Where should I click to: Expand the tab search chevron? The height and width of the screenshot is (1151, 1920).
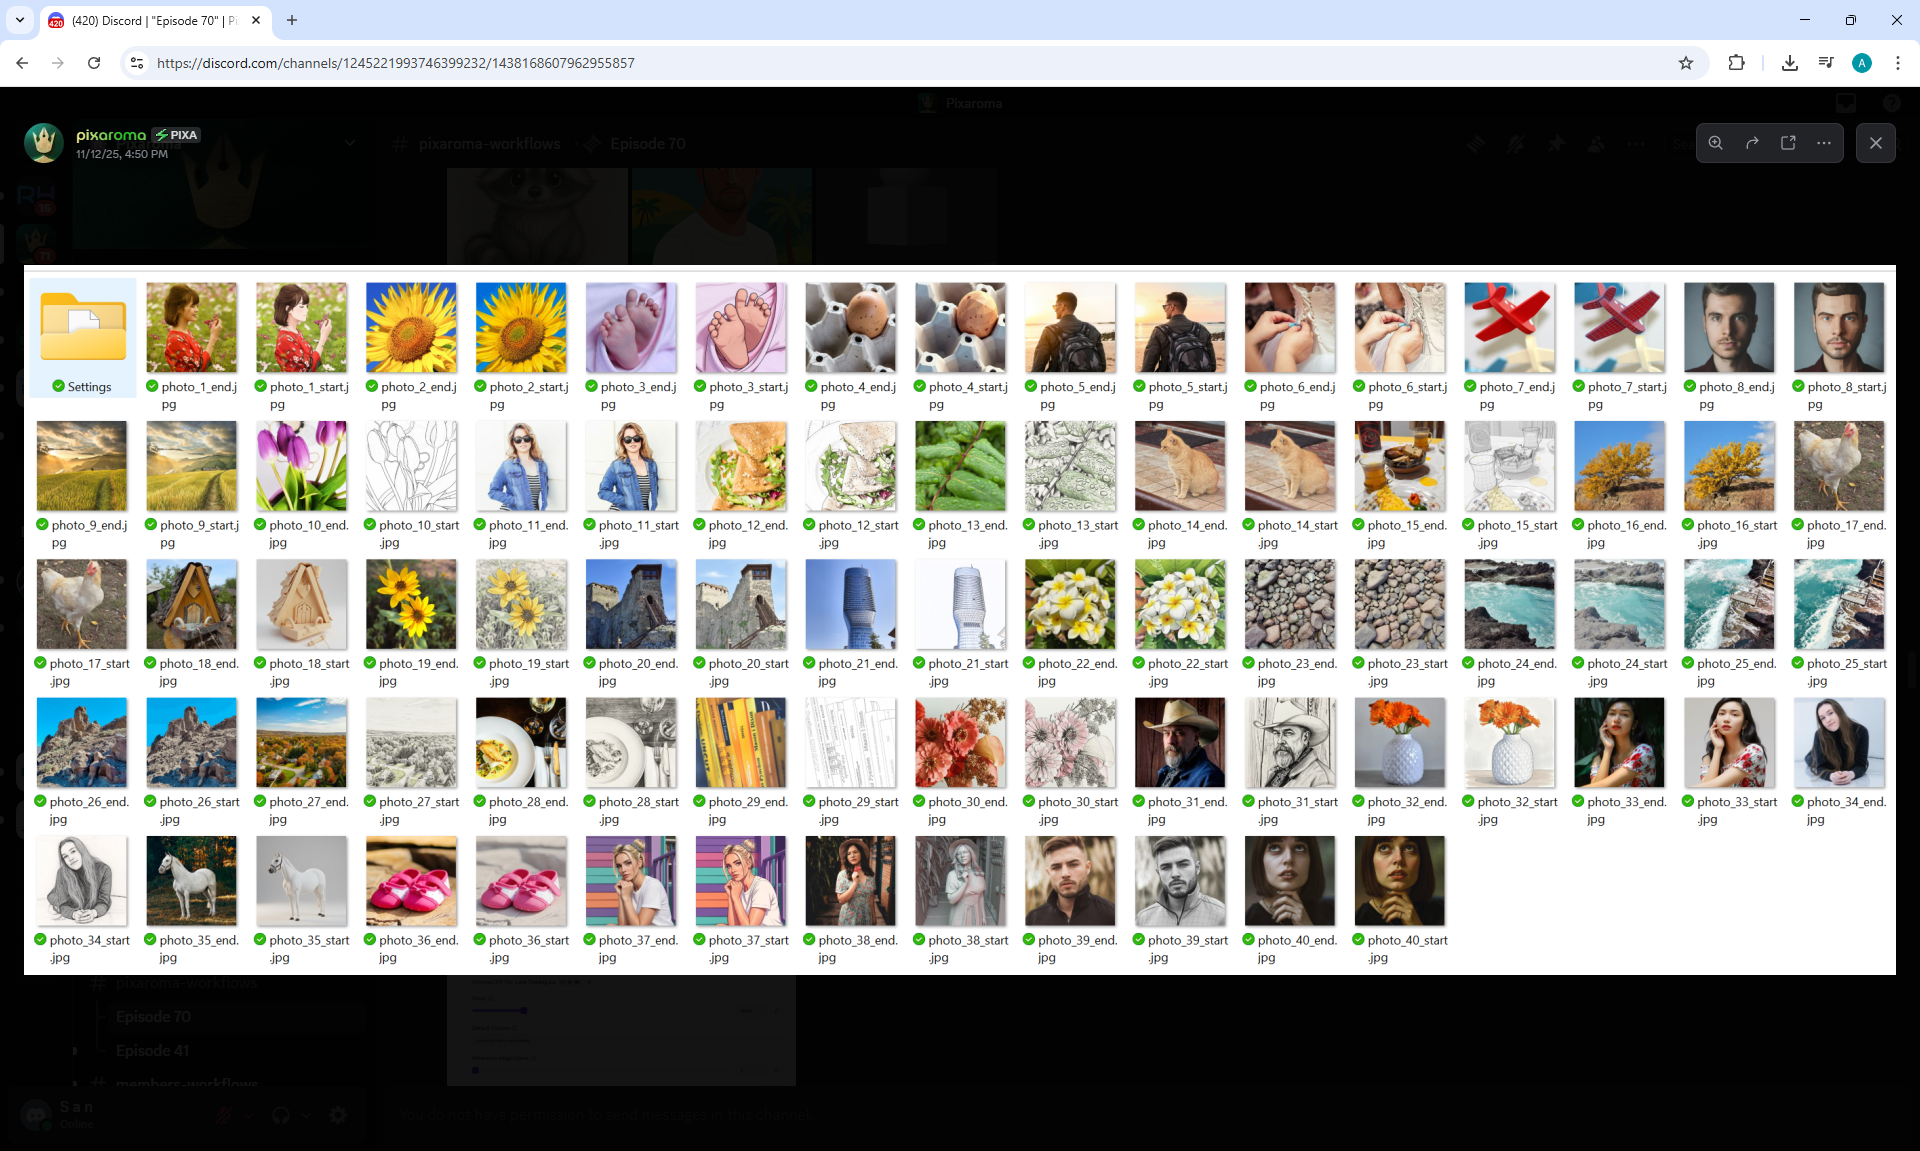[x=20, y=20]
